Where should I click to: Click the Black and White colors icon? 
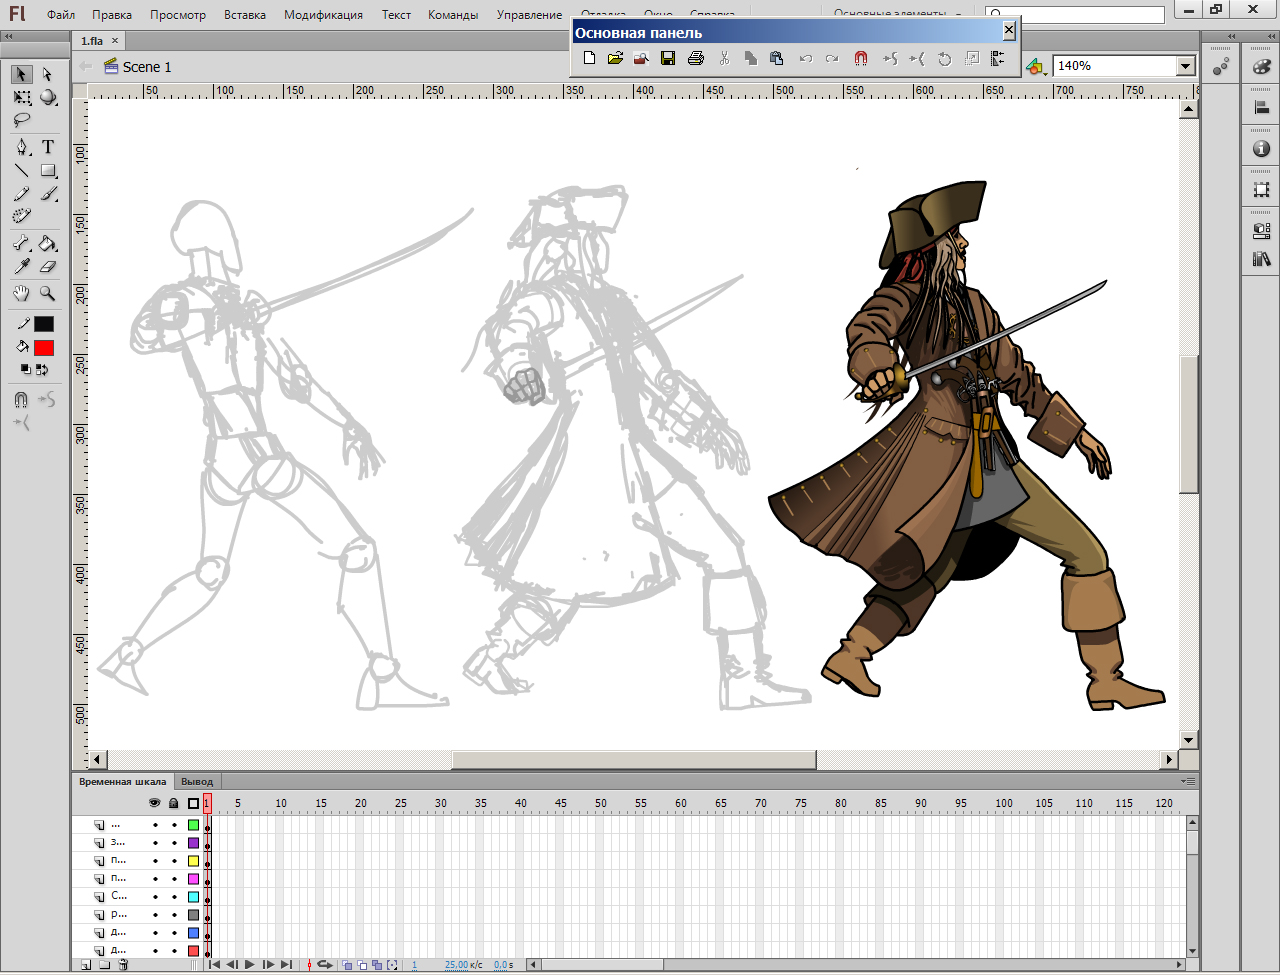26,369
